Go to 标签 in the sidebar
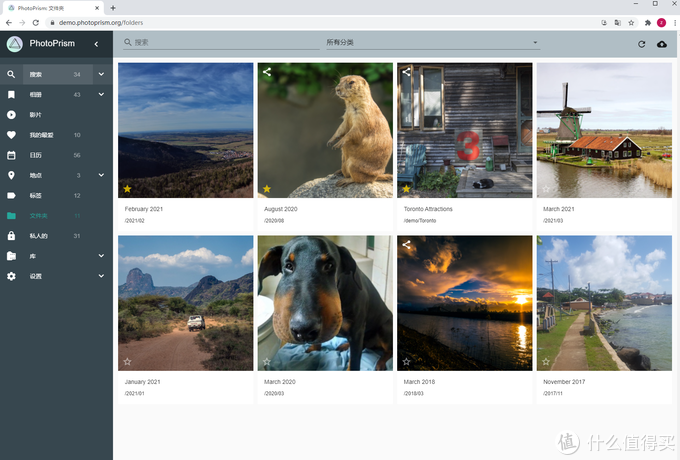The width and height of the screenshot is (680, 460). 36,195
